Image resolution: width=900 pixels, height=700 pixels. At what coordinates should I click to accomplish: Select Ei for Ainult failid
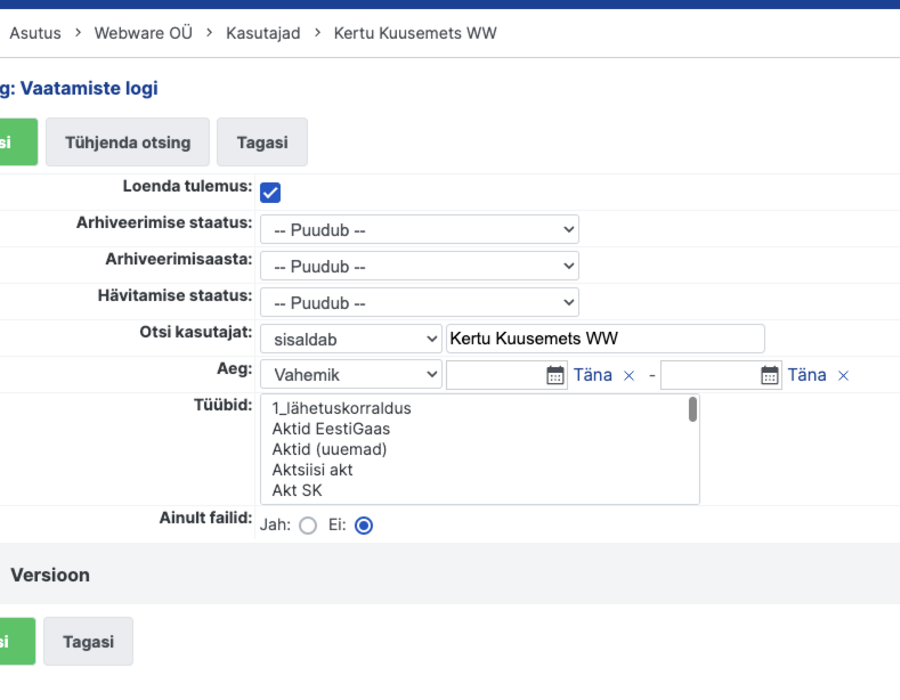(x=364, y=525)
